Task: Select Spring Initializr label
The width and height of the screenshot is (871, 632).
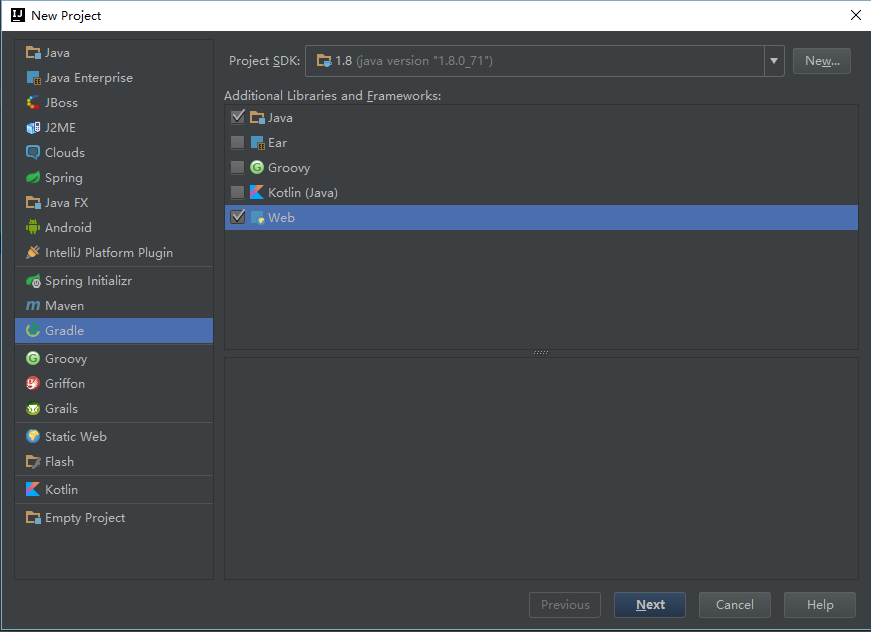Action: (88, 281)
